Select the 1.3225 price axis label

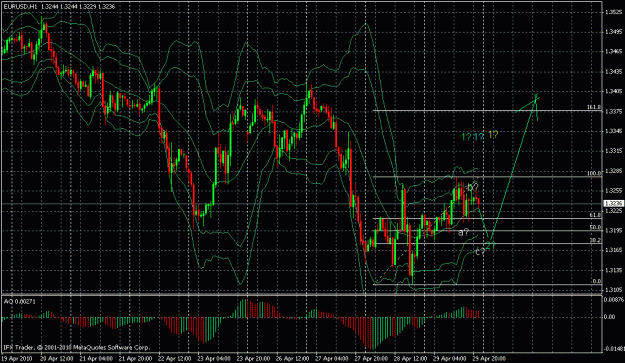point(613,211)
